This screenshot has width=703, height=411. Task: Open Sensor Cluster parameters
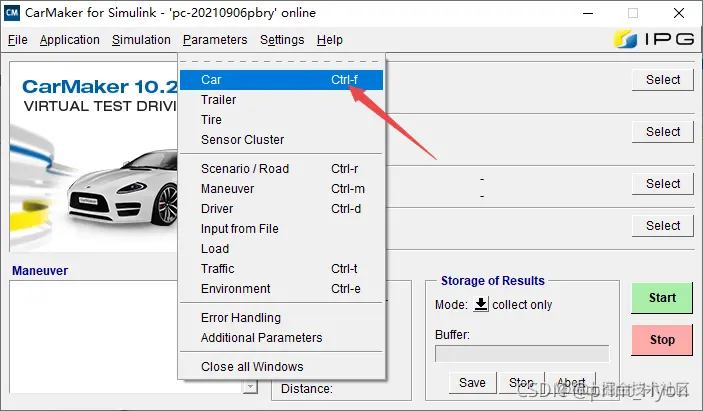click(282, 140)
